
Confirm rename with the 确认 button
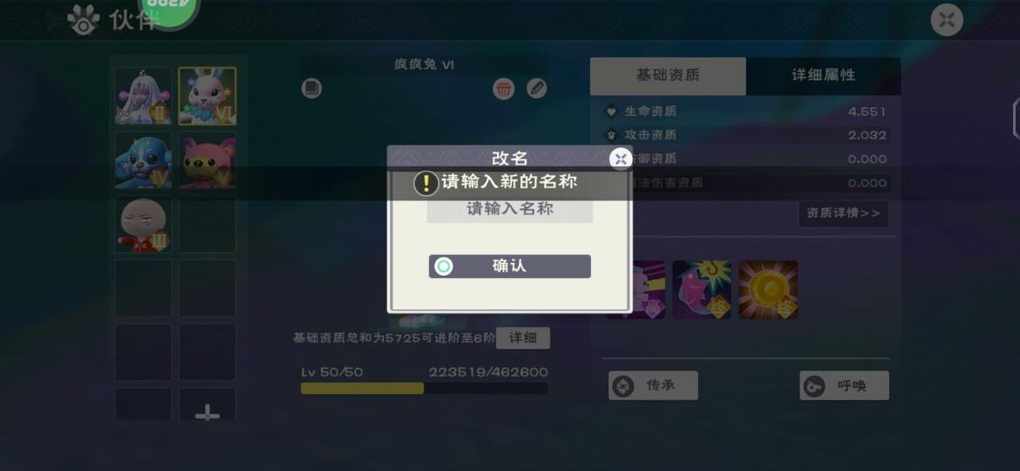point(509,266)
